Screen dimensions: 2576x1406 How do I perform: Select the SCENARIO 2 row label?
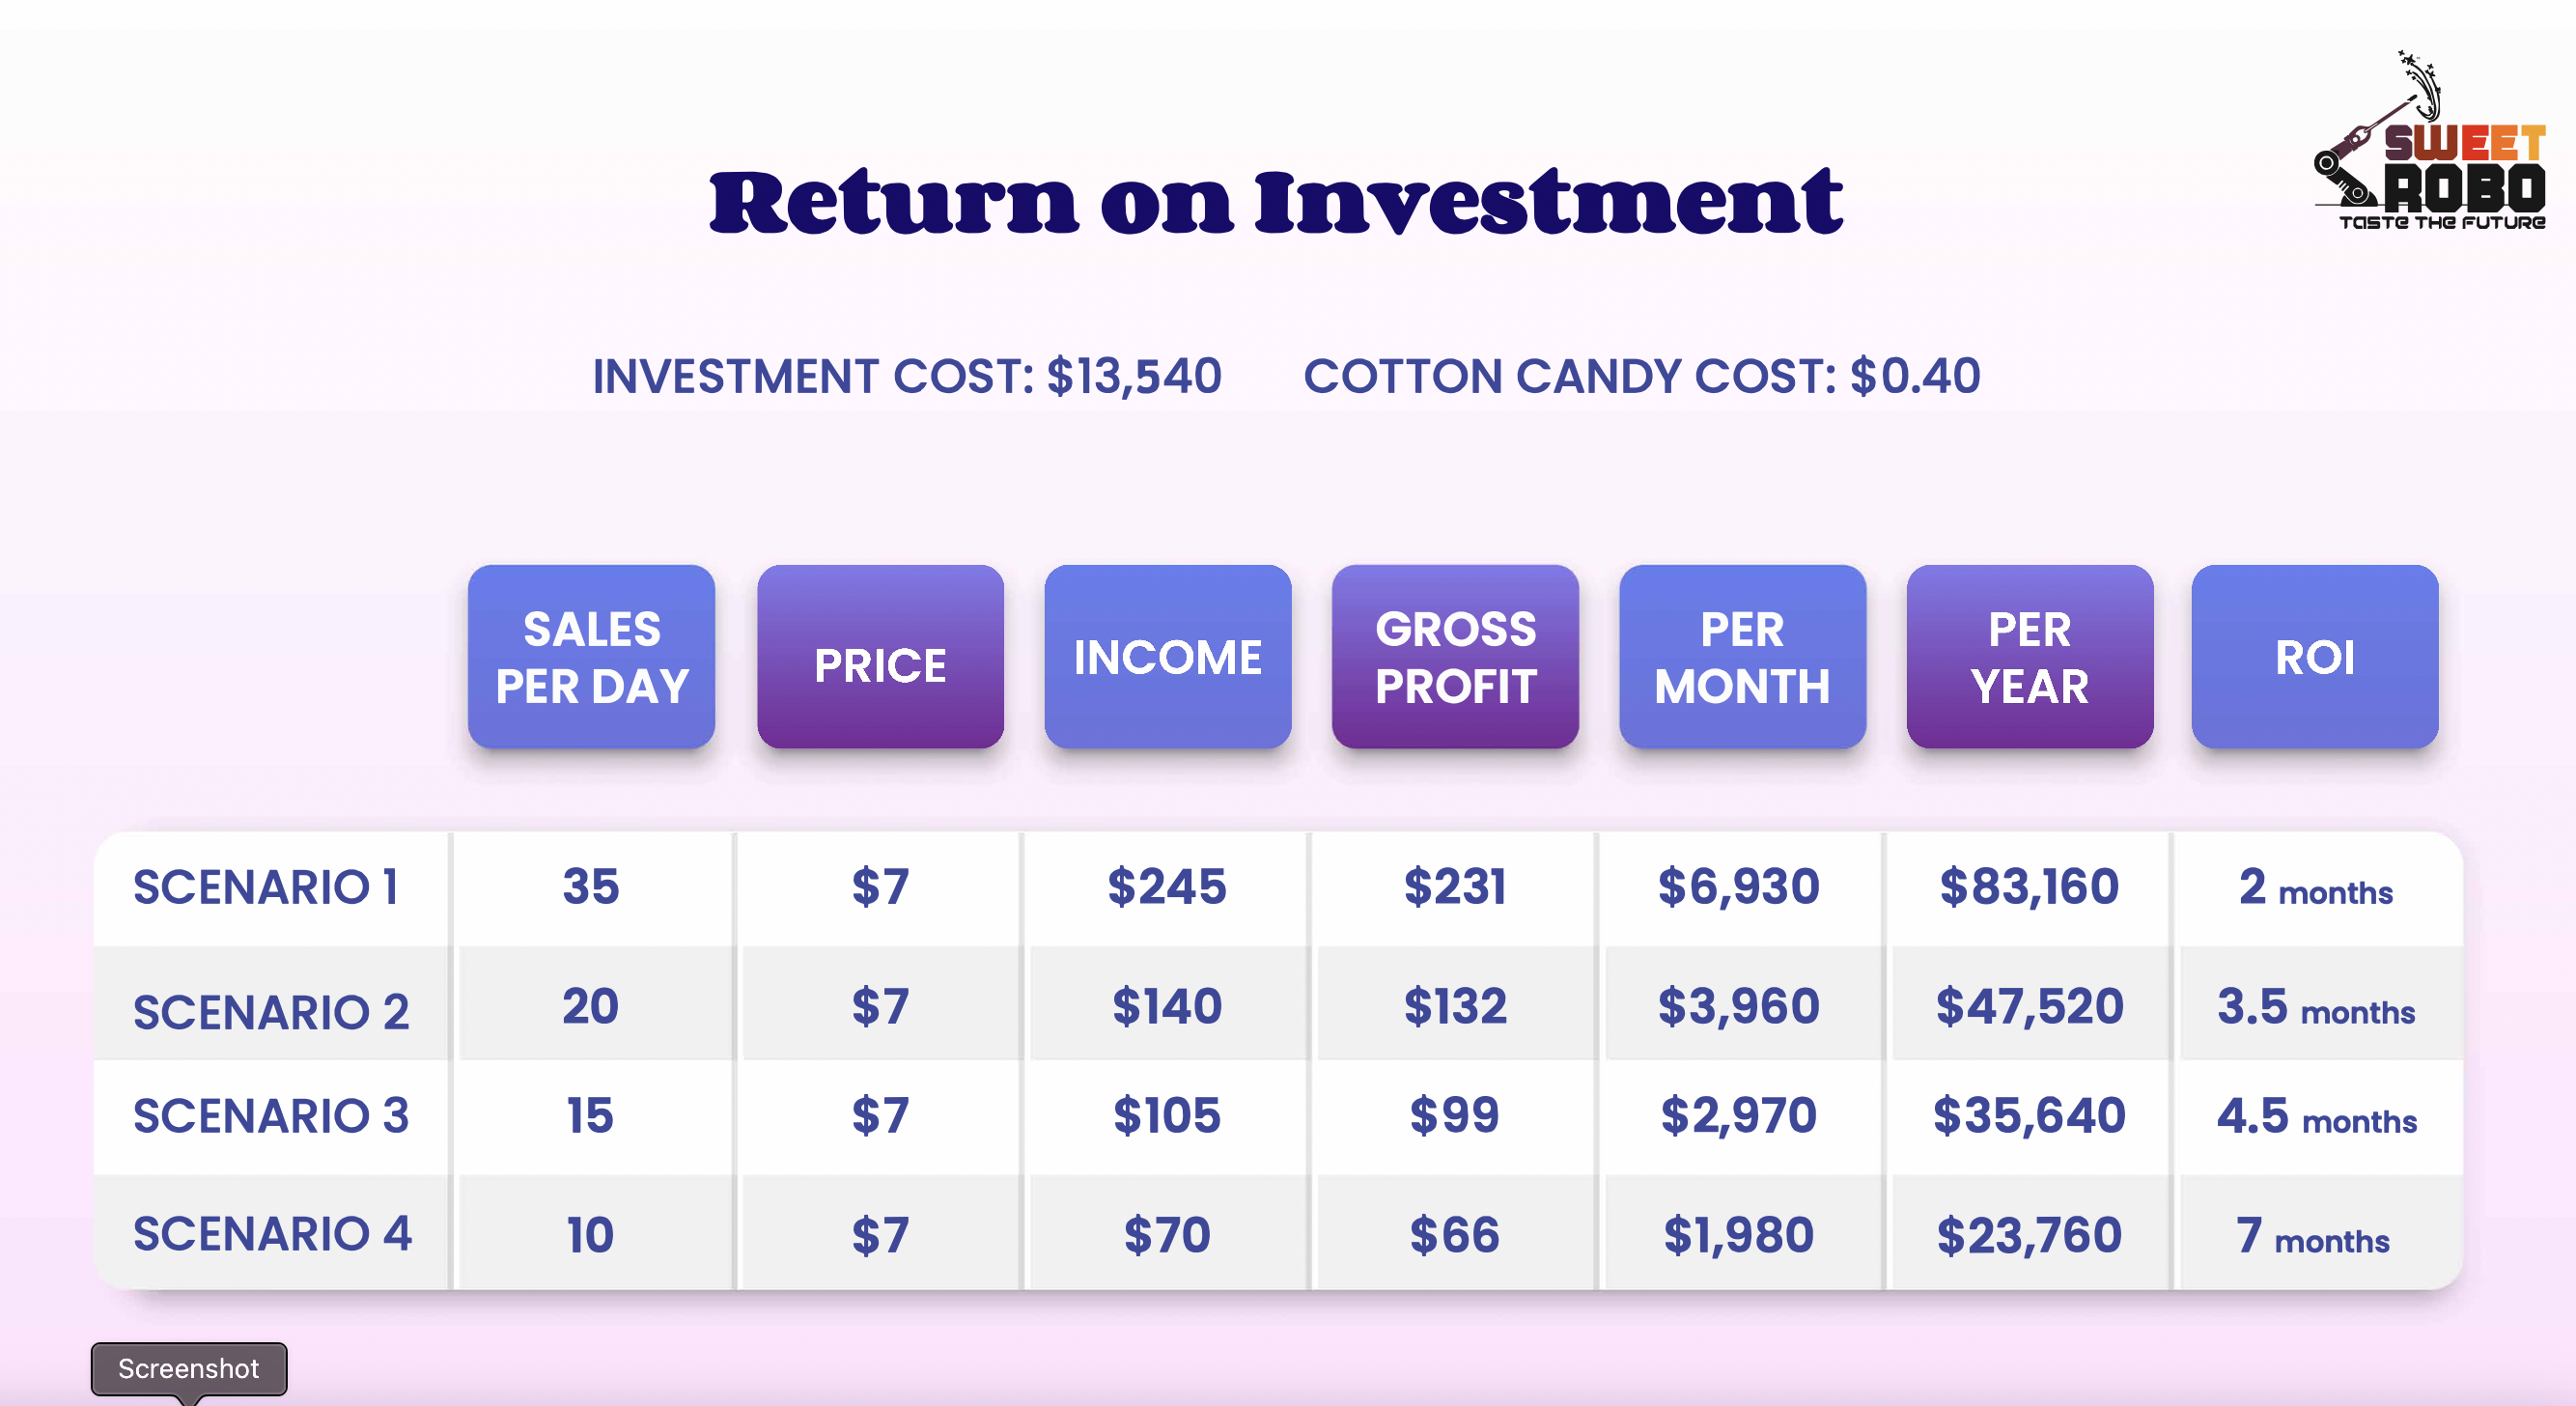coord(271,1011)
